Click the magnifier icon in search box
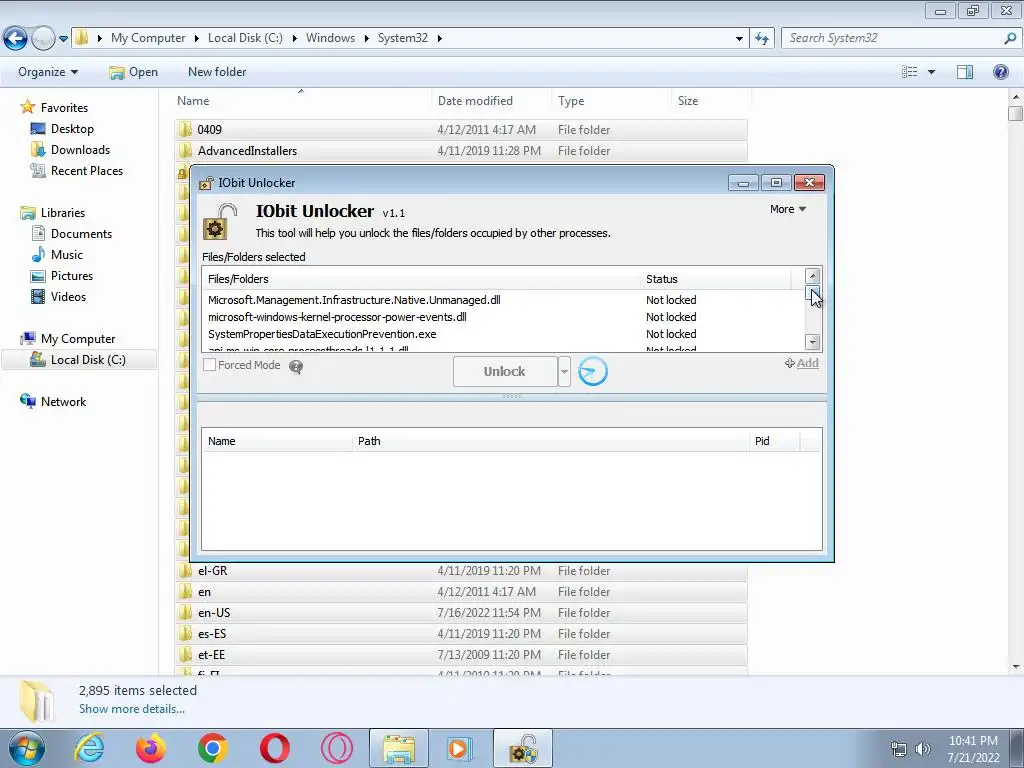This screenshot has width=1024, height=768. 1010,38
